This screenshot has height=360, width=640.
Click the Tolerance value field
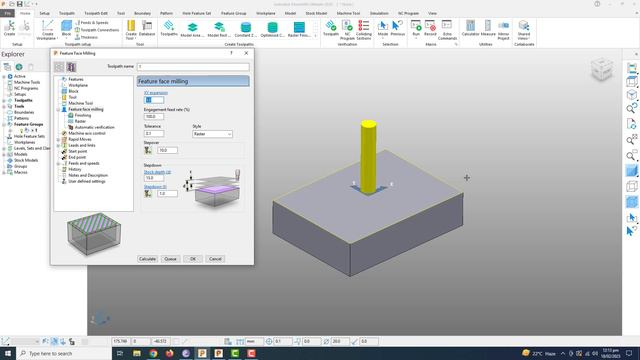click(x=154, y=133)
